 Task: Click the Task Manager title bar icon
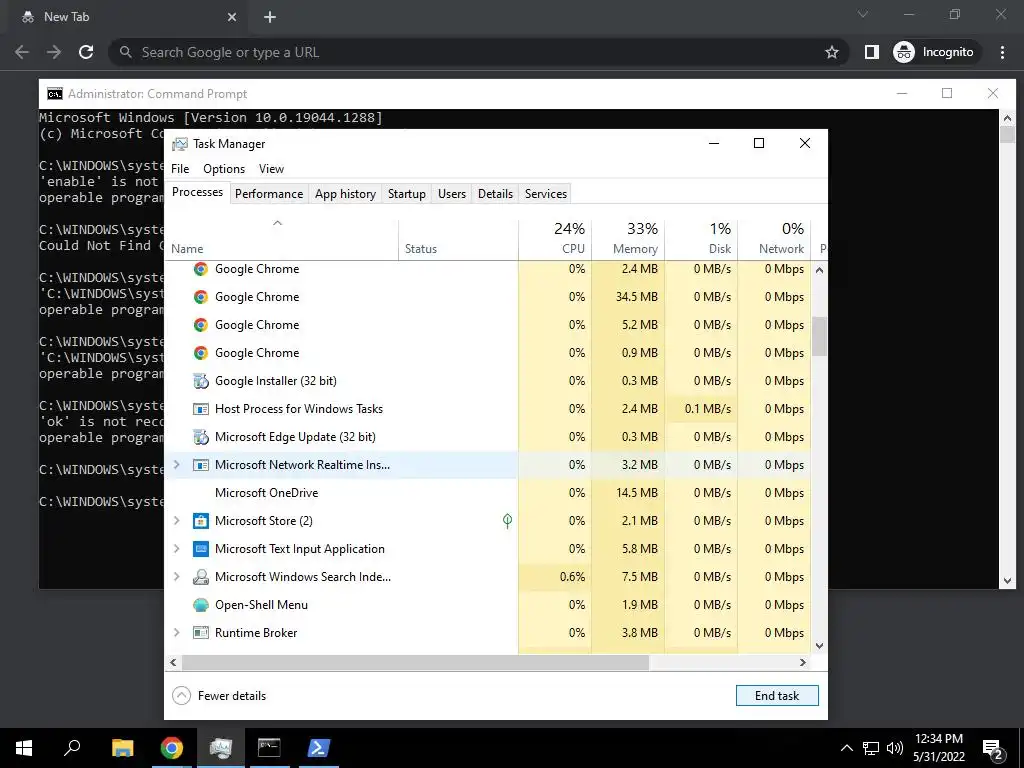click(x=180, y=144)
